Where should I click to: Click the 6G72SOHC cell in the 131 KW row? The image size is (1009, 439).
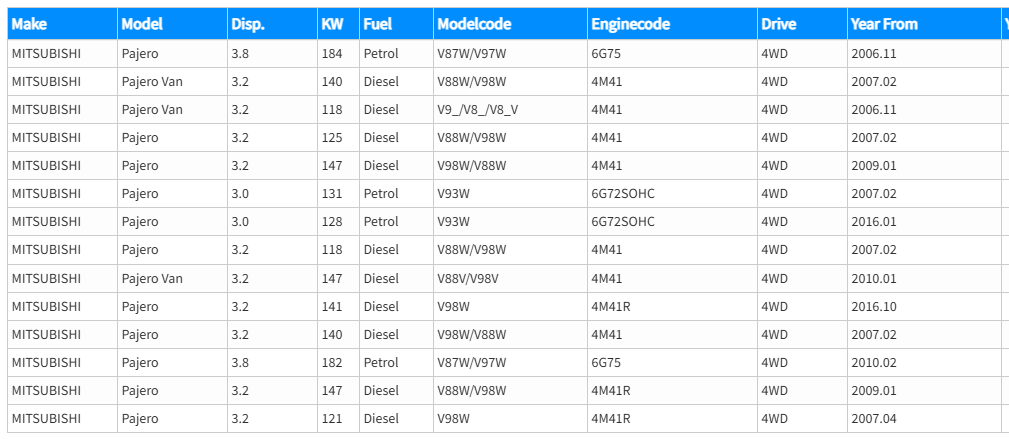tap(672, 194)
